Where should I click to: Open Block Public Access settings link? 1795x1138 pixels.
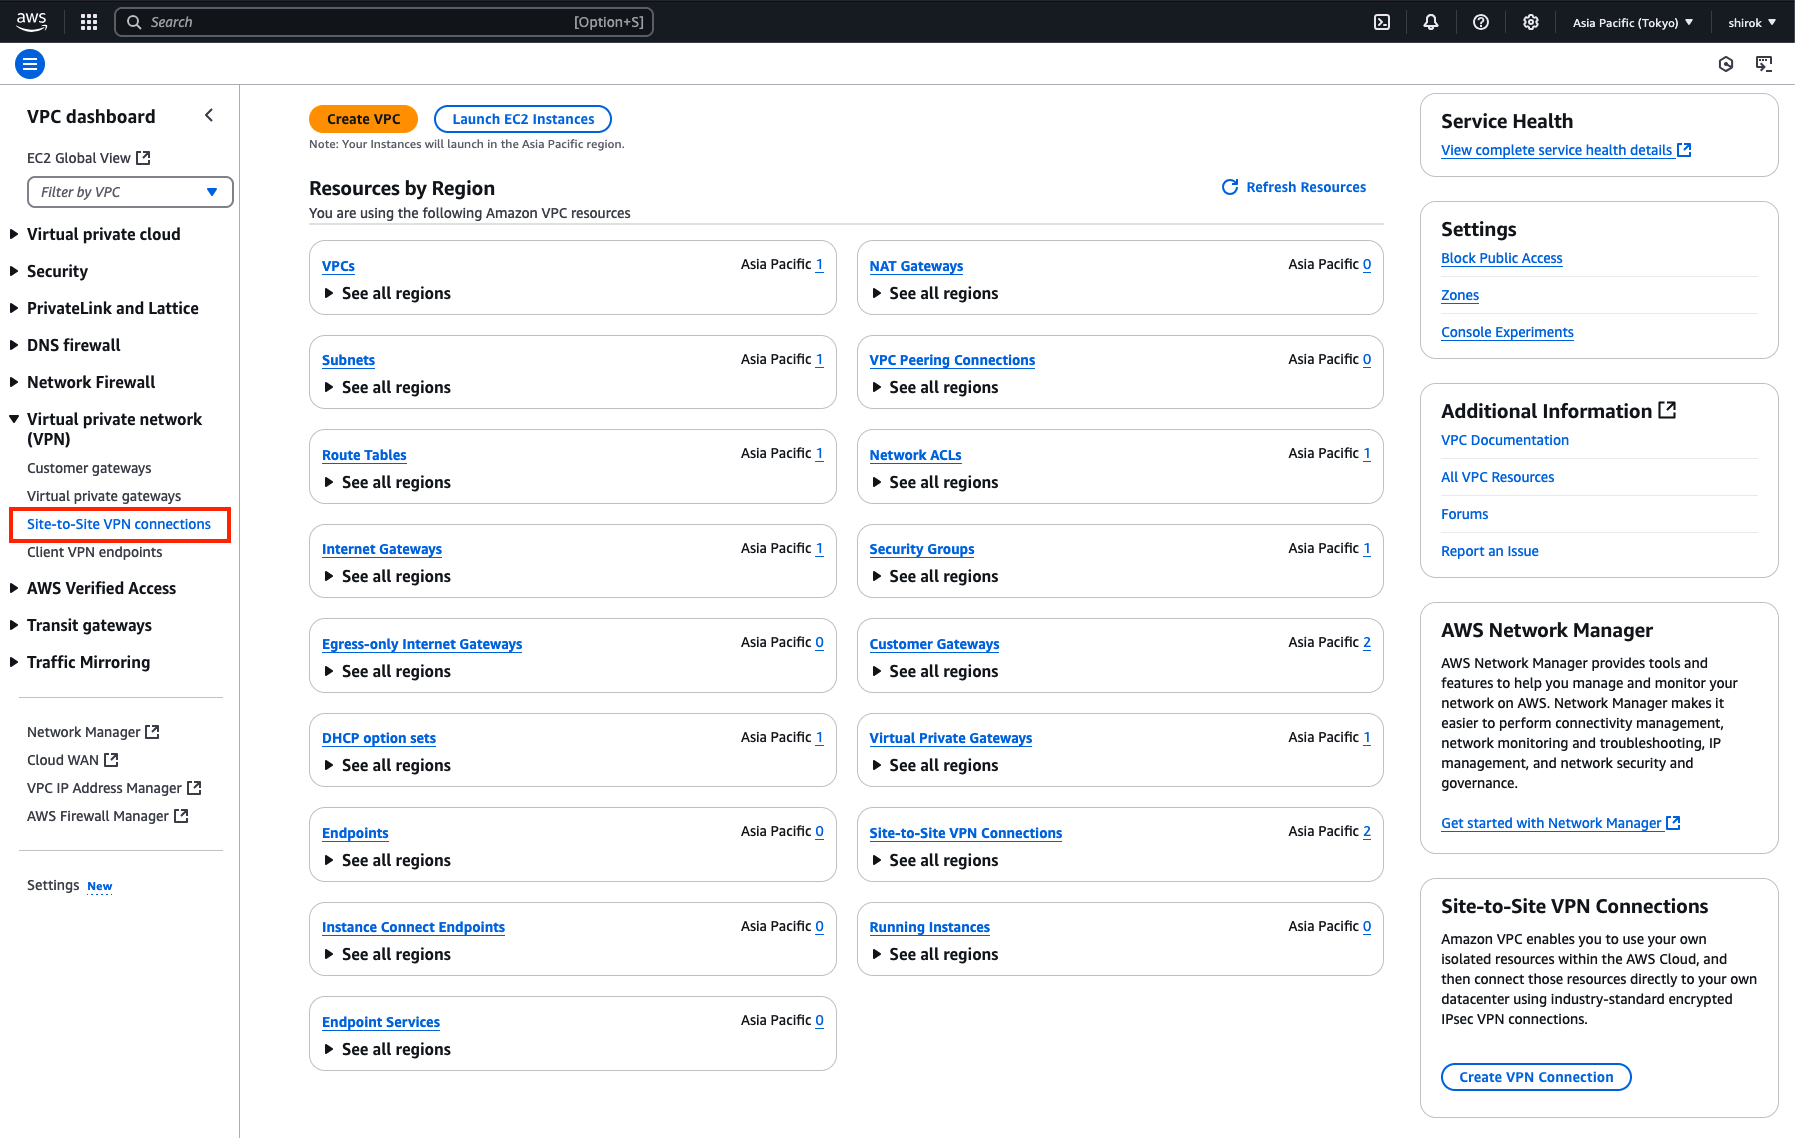[x=1502, y=258]
